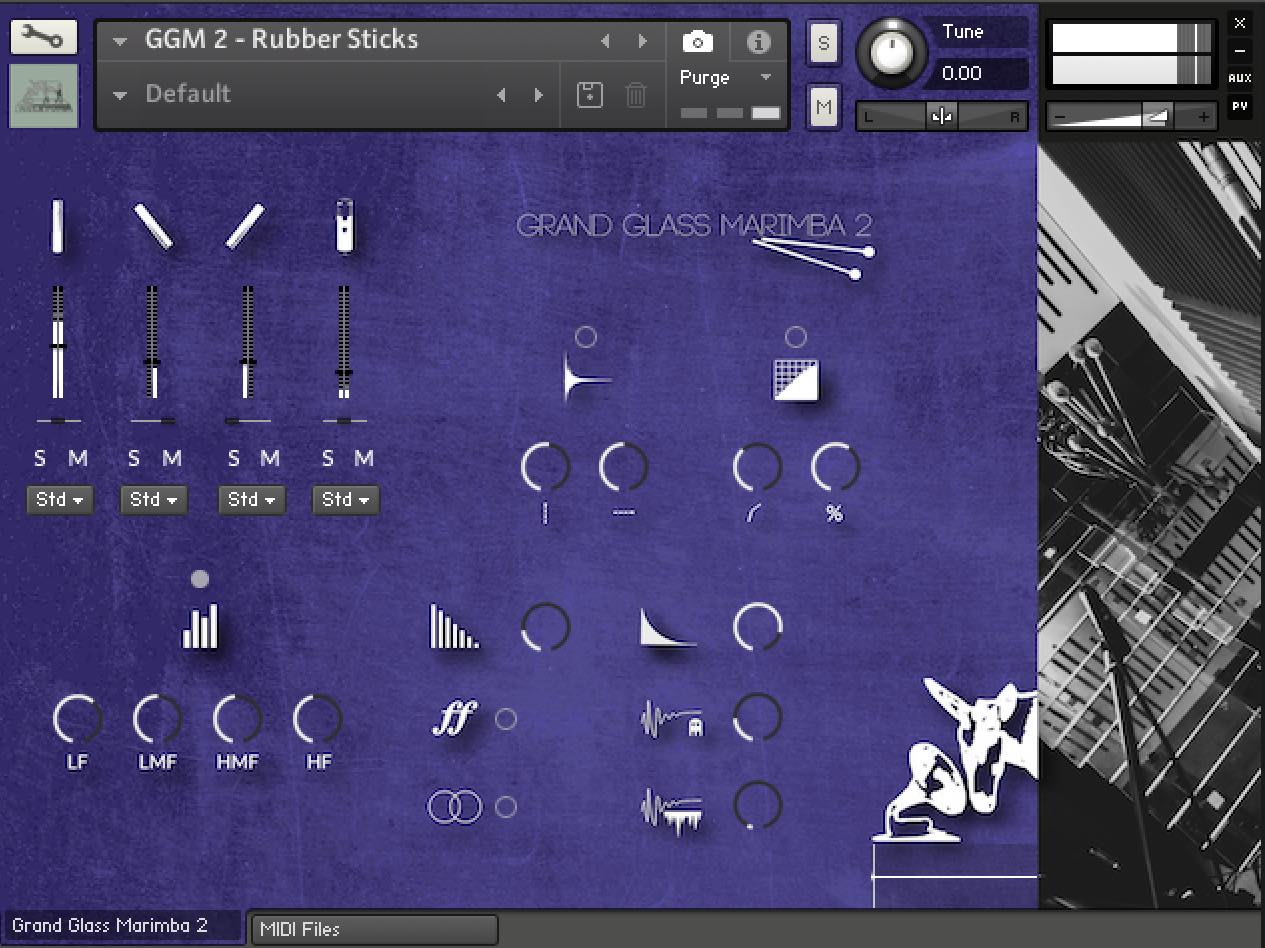Open instrument edit mode with the wrench icon
The image size is (1265, 948).
[44, 38]
